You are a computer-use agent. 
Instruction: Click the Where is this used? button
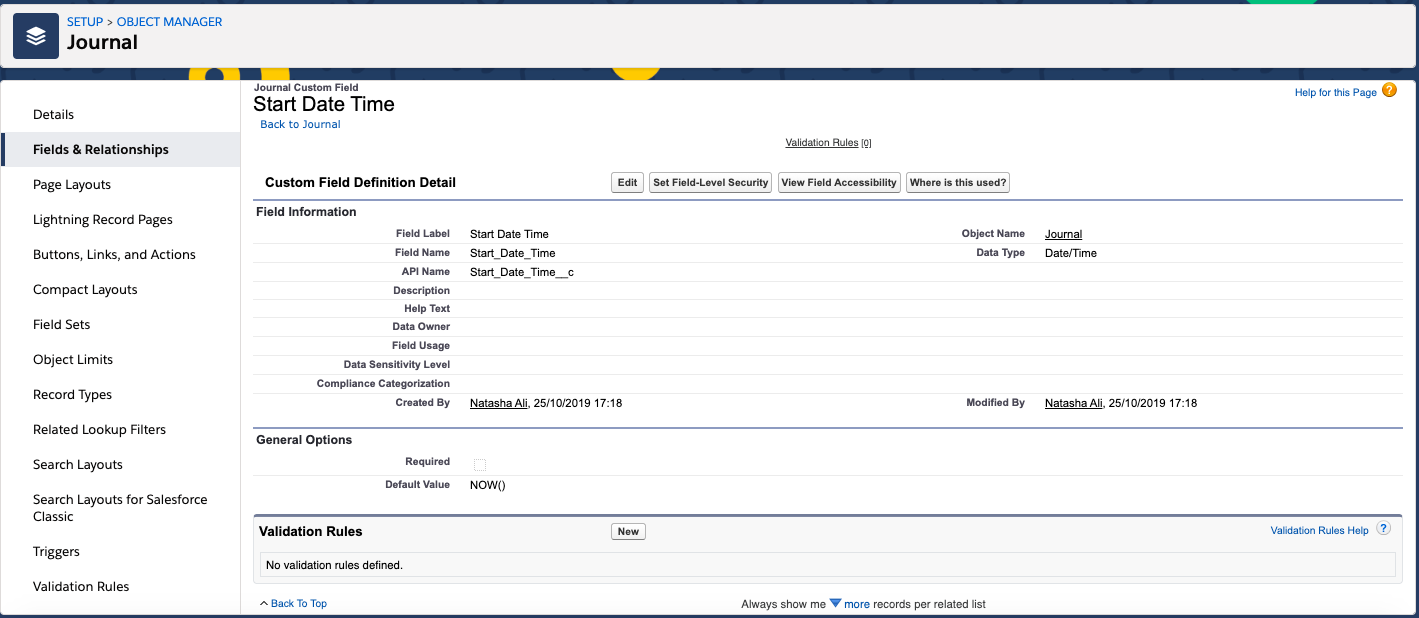[958, 183]
